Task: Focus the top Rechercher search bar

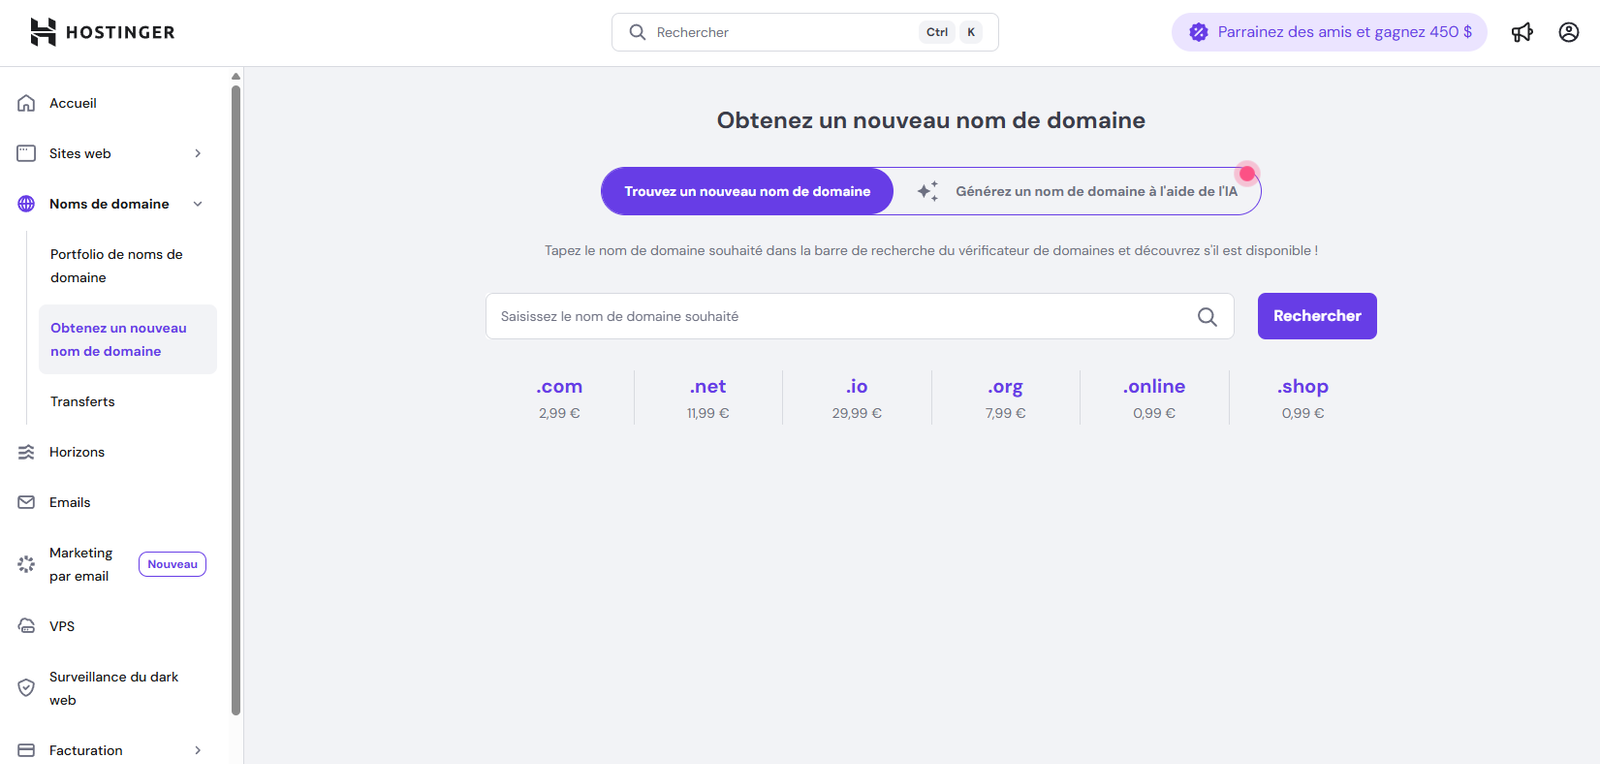Action: pos(805,32)
